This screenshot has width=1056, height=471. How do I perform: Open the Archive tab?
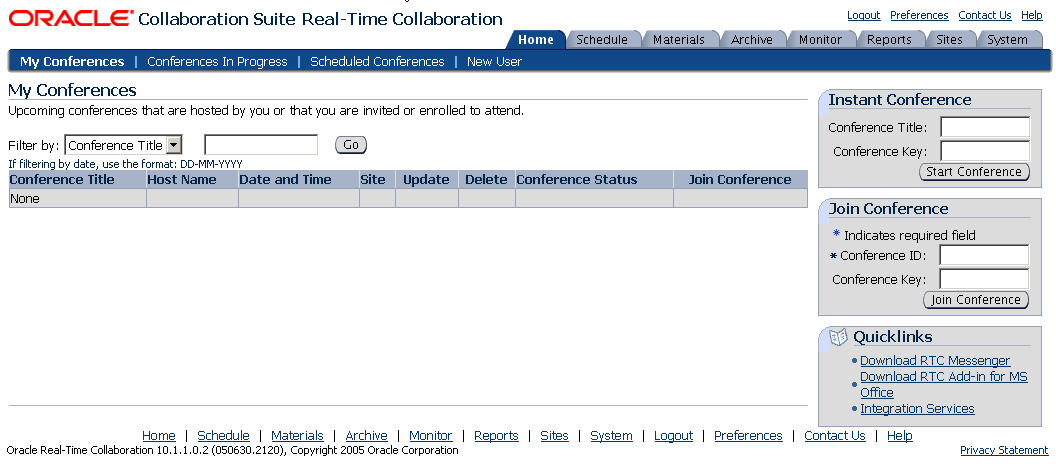tap(752, 40)
